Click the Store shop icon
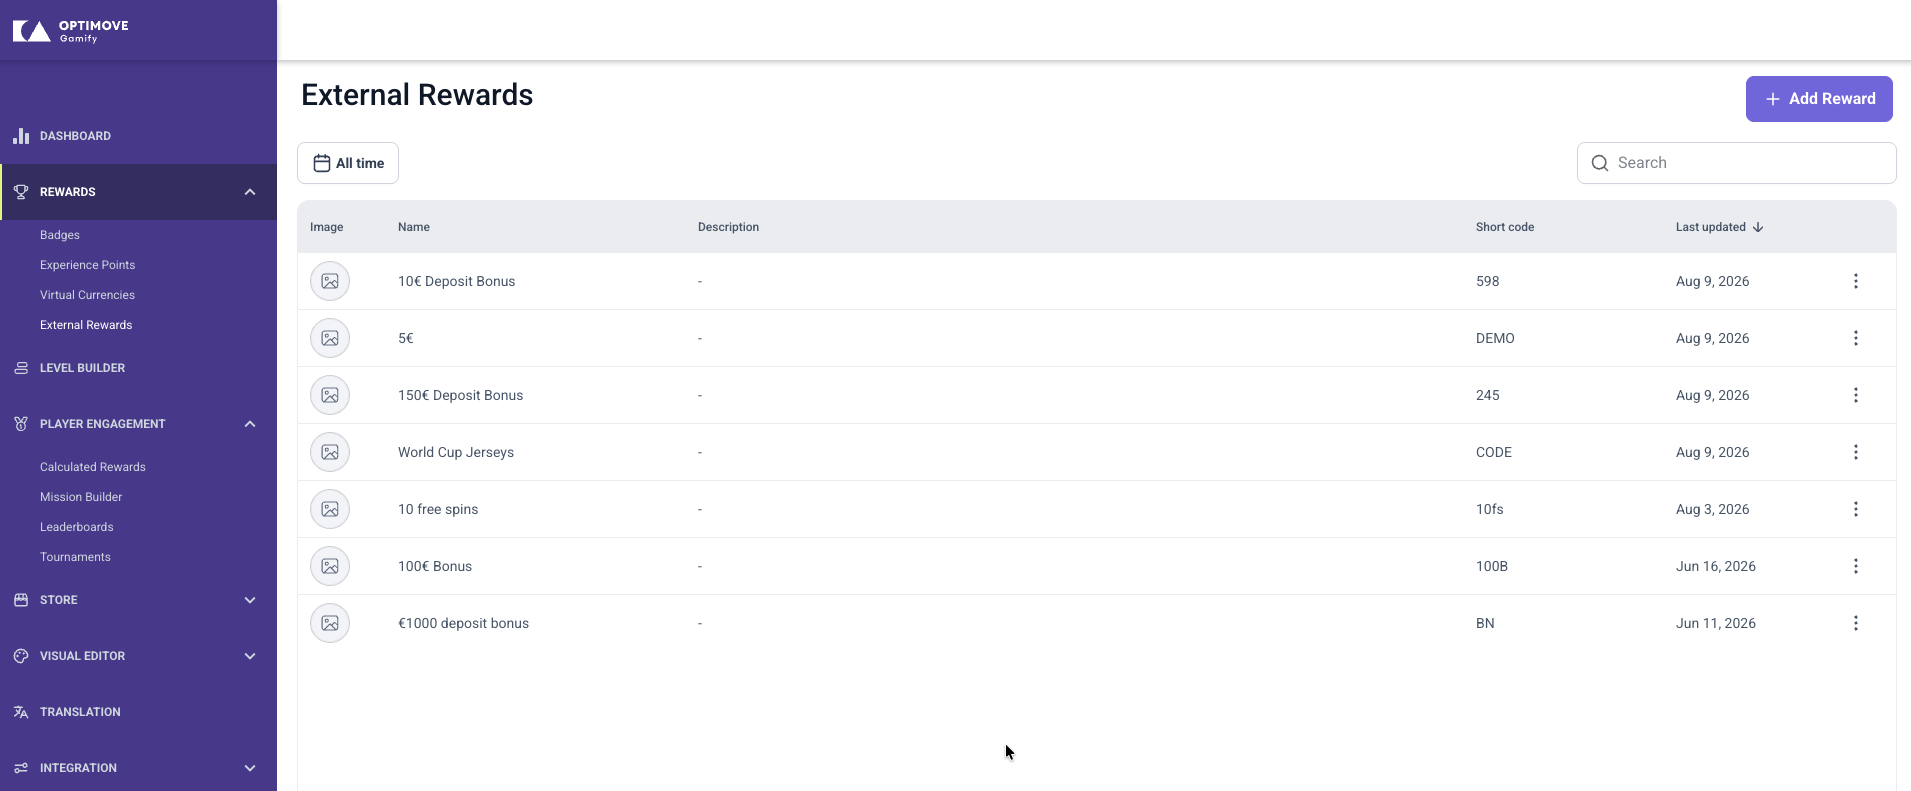 [21, 600]
